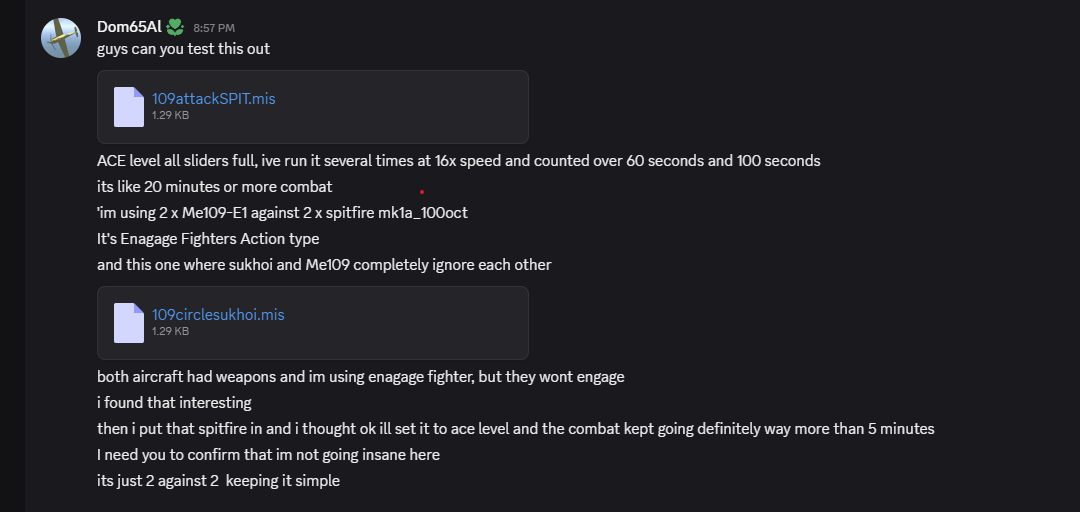The image size is (1080, 512).
Task: Click the message "guys can you test this out"
Action: point(183,49)
